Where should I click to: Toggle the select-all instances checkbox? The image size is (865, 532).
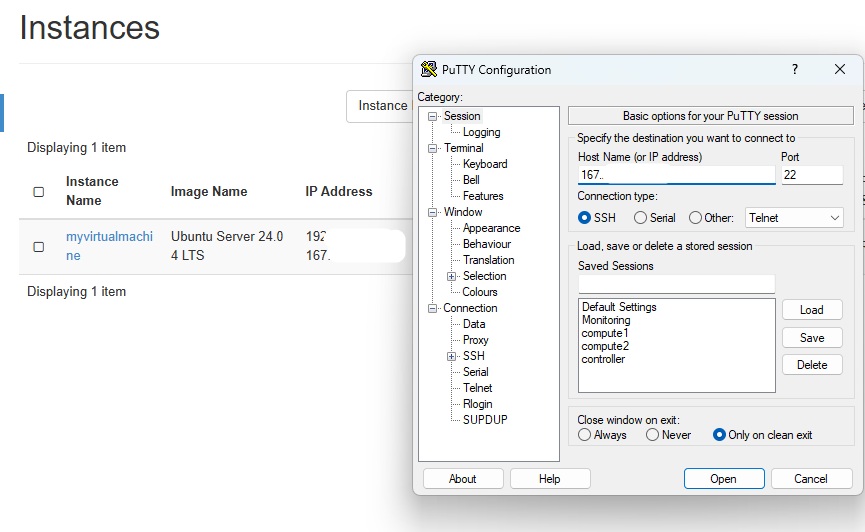(x=39, y=191)
